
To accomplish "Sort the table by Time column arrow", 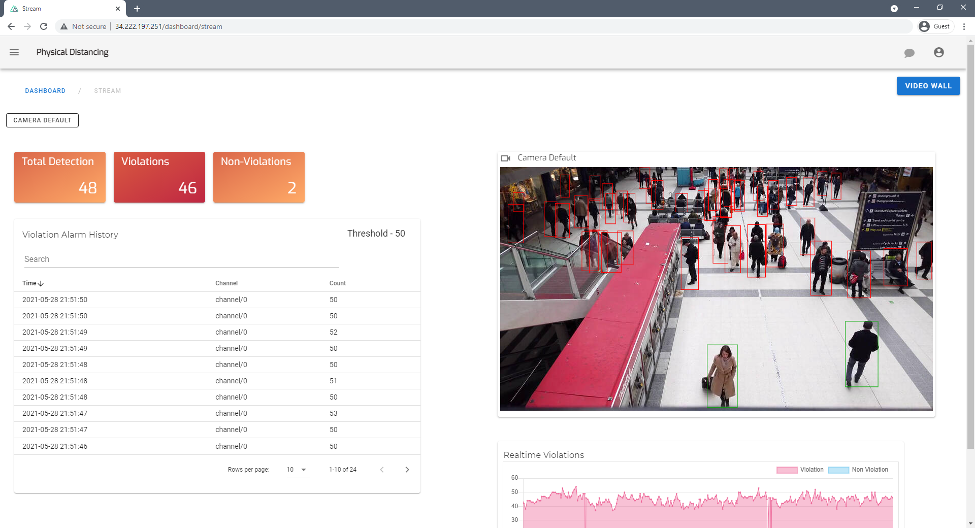I will pos(41,284).
